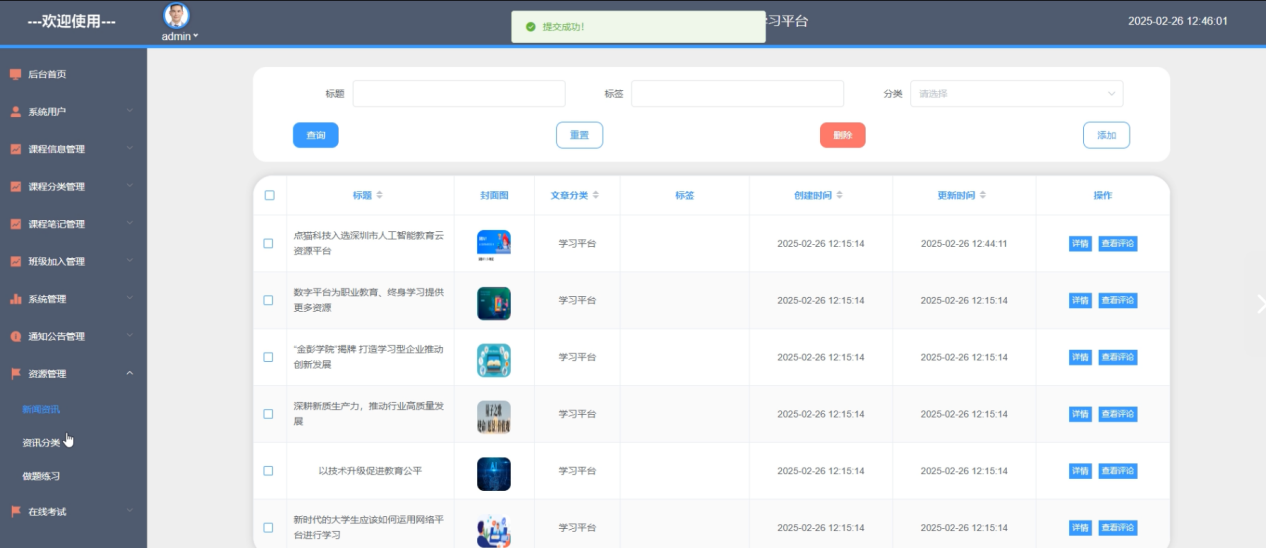The height and width of the screenshot is (548, 1266).
Task: Click the 课程分类管理 chart icon
Action: [15, 187]
